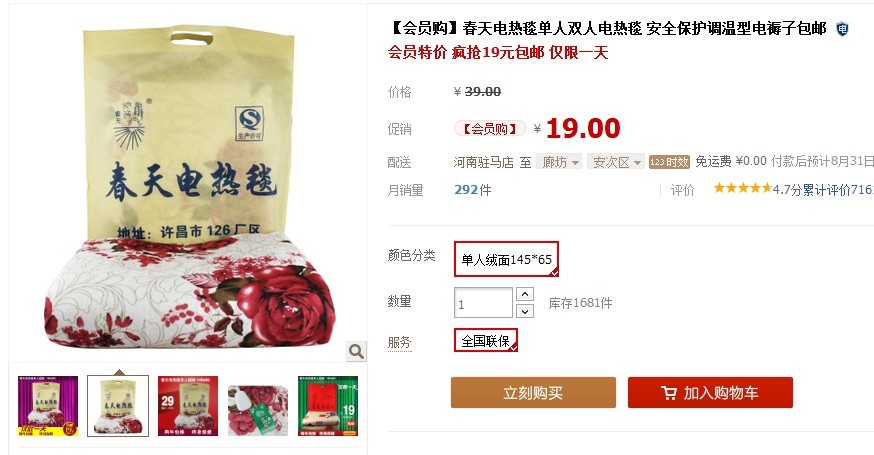Open the 累计评价 reviews link
This screenshot has height=455, width=874.
[x=837, y=190]
